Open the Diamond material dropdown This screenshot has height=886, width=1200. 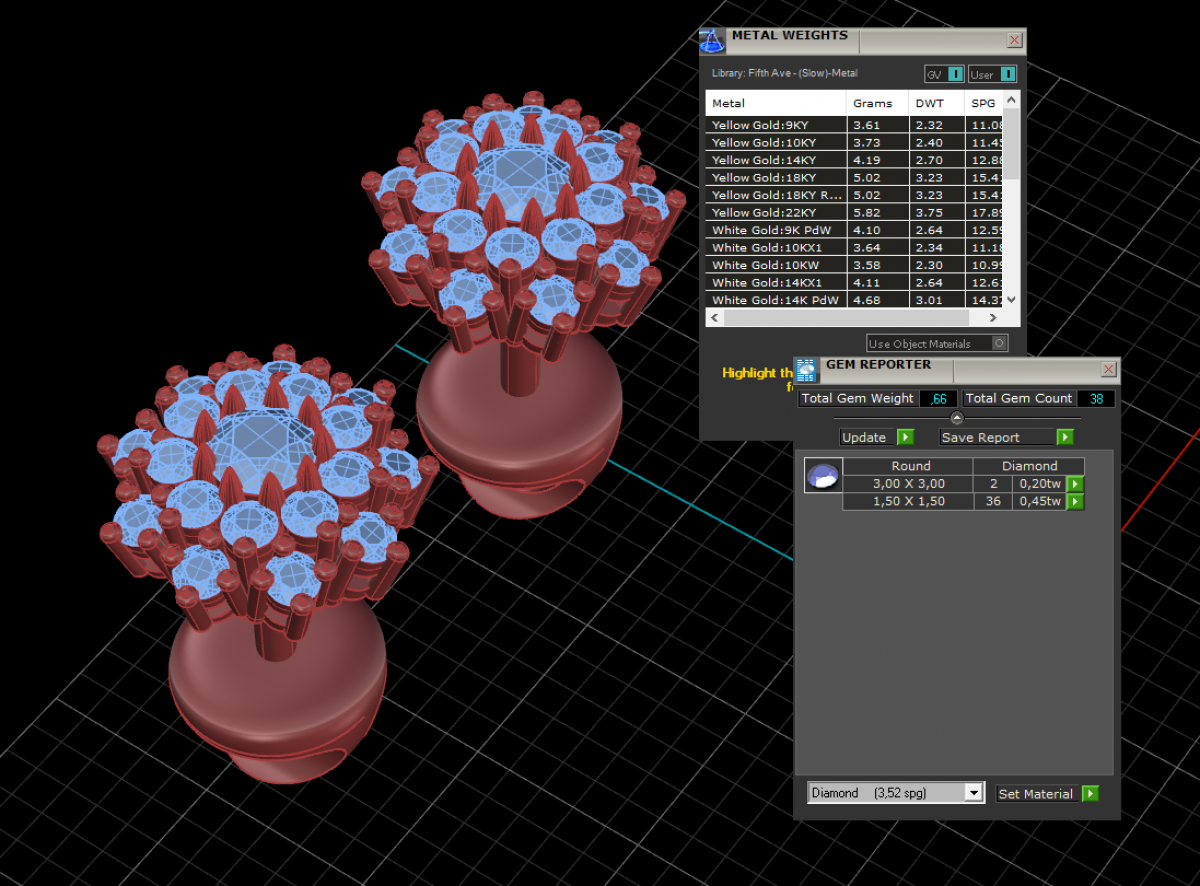coord(973,793)
